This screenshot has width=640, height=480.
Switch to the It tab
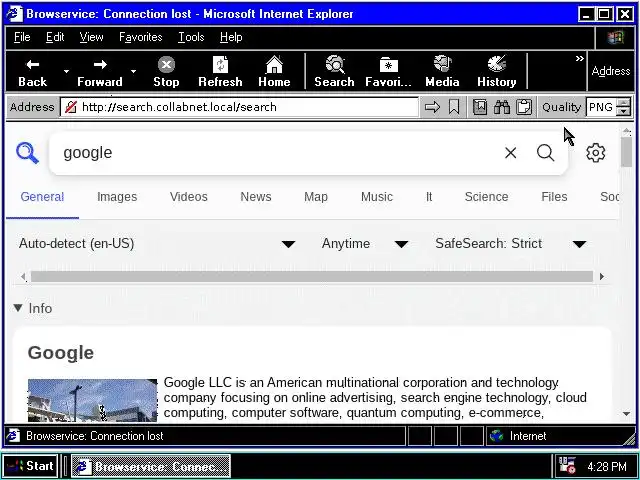[x=429, y=197]
